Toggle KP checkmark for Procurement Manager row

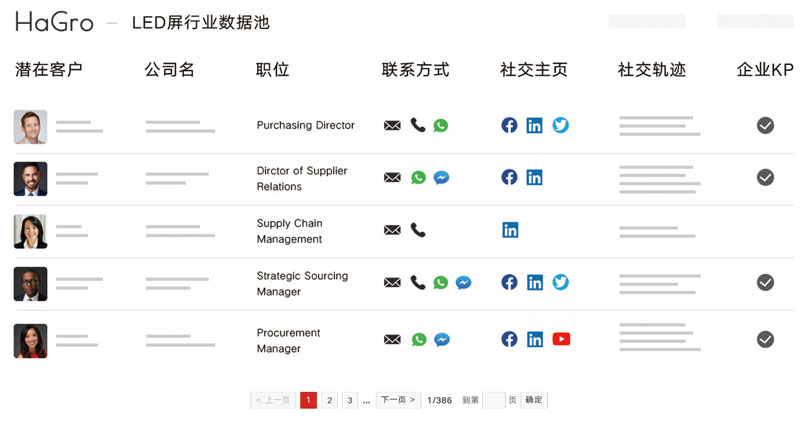(x=765, y=340)
